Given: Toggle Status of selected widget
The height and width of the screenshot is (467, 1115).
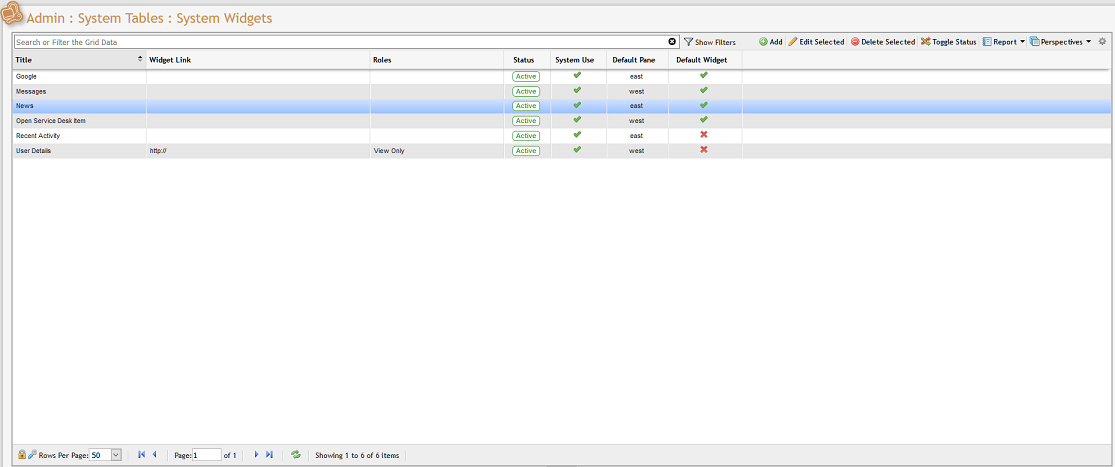Looking at the screenshot, I should click(948, 42).
